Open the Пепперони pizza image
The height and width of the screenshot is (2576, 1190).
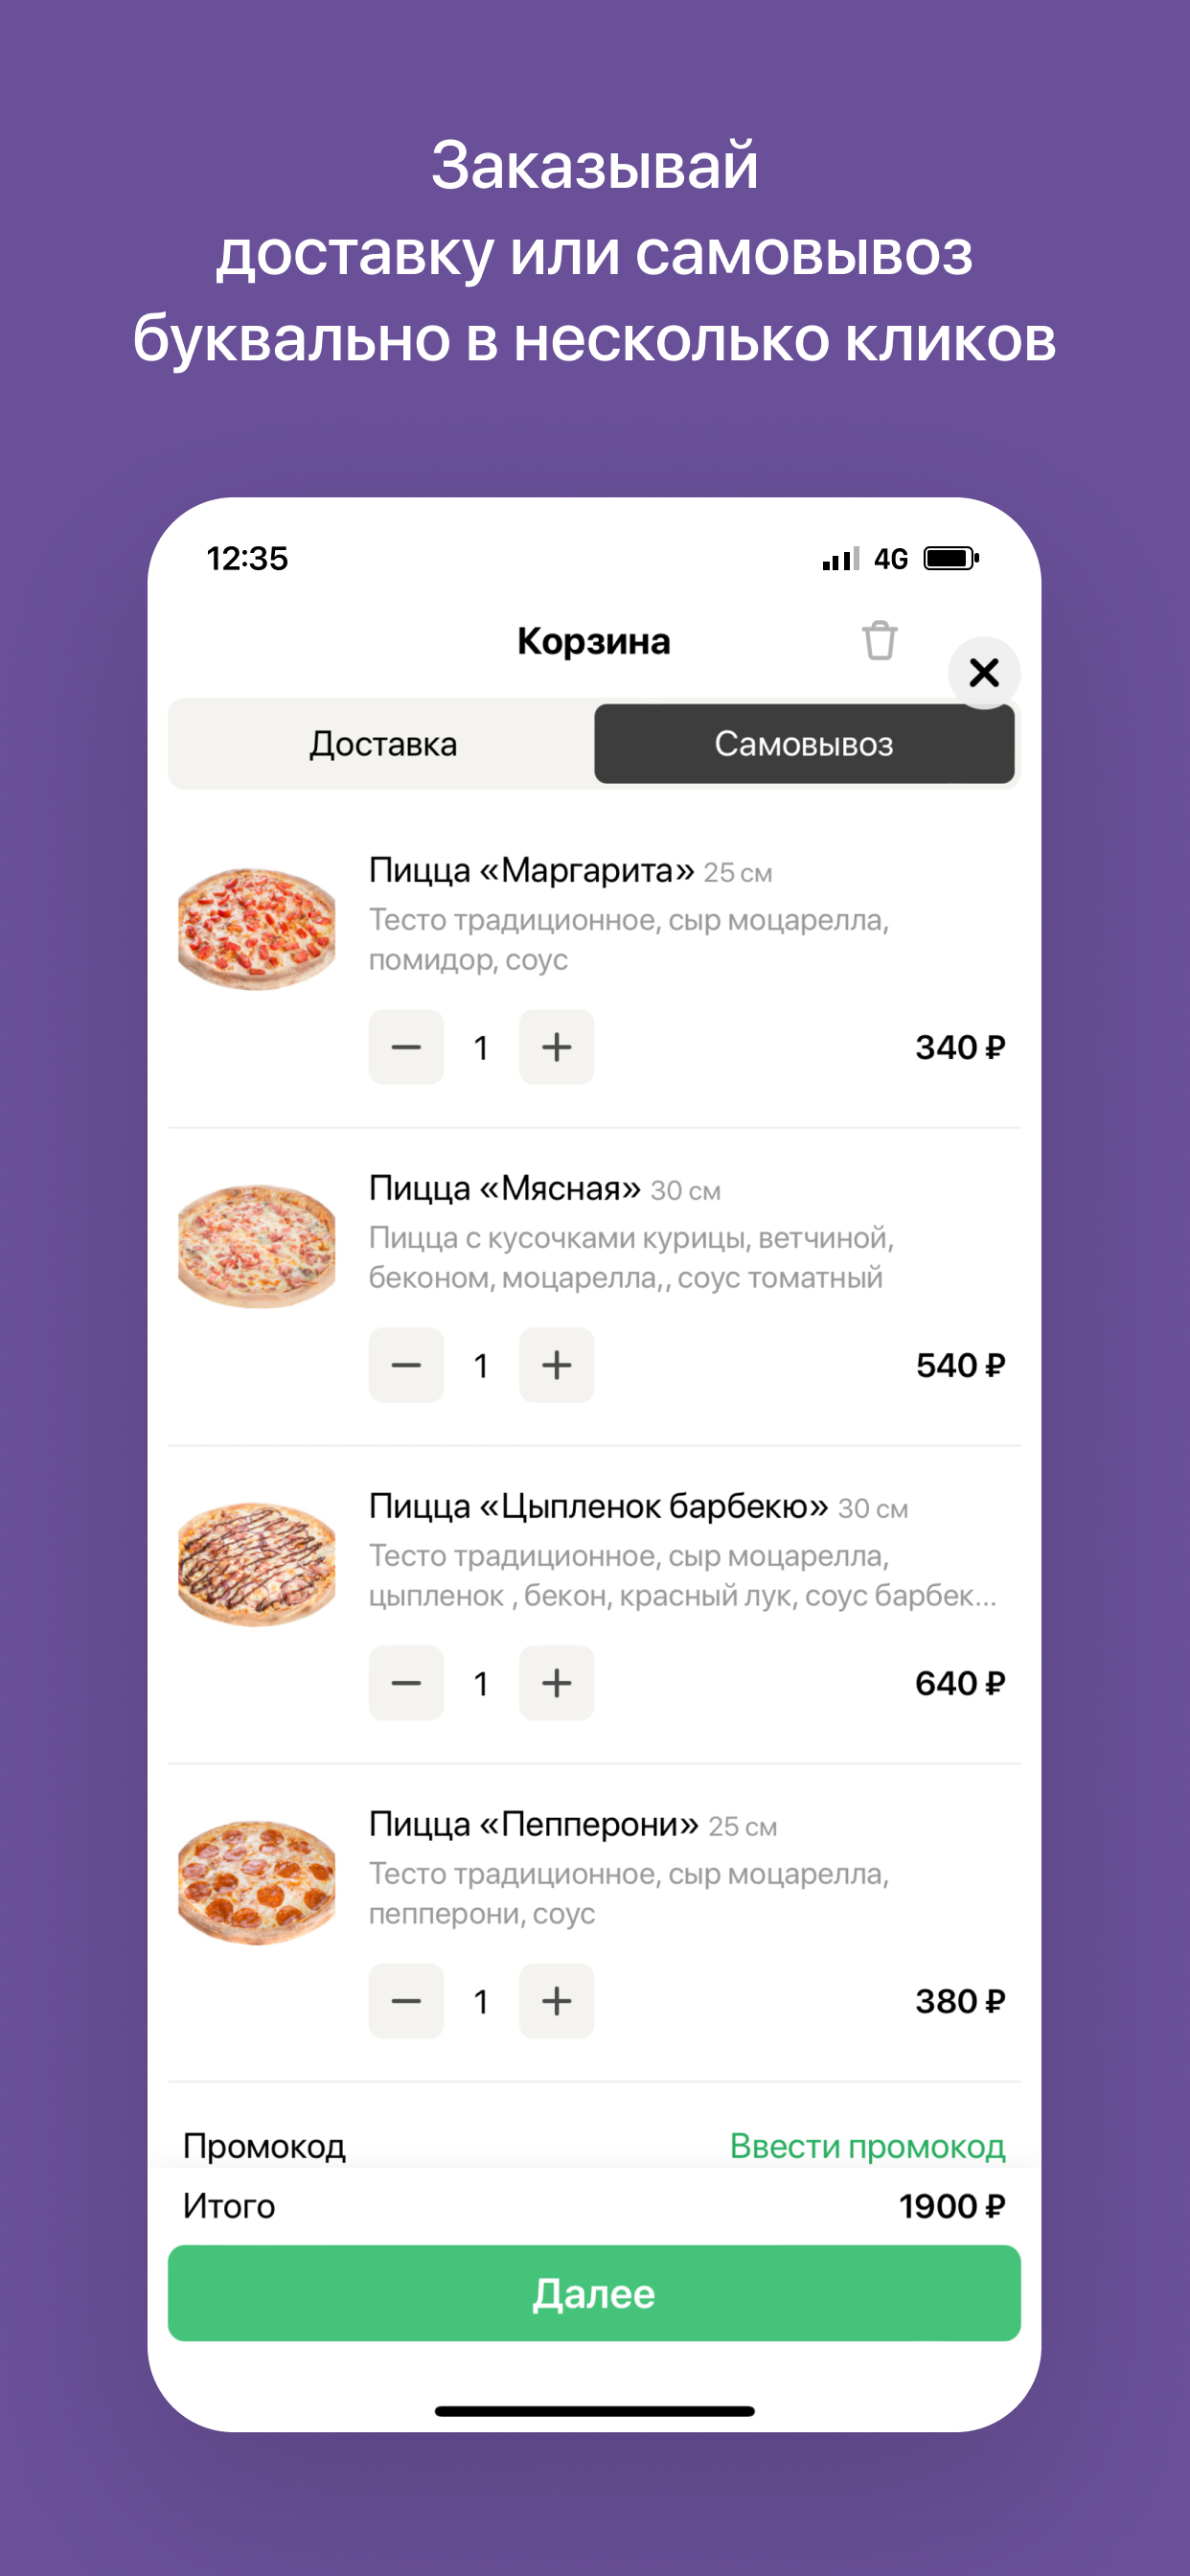256,1883
